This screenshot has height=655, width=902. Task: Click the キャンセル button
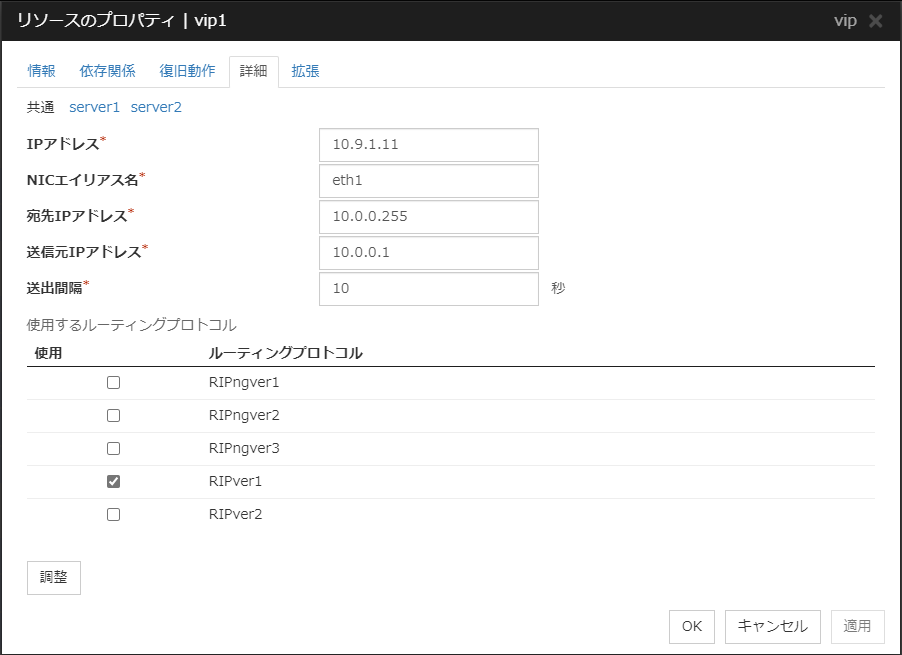(x=772, y=627)
